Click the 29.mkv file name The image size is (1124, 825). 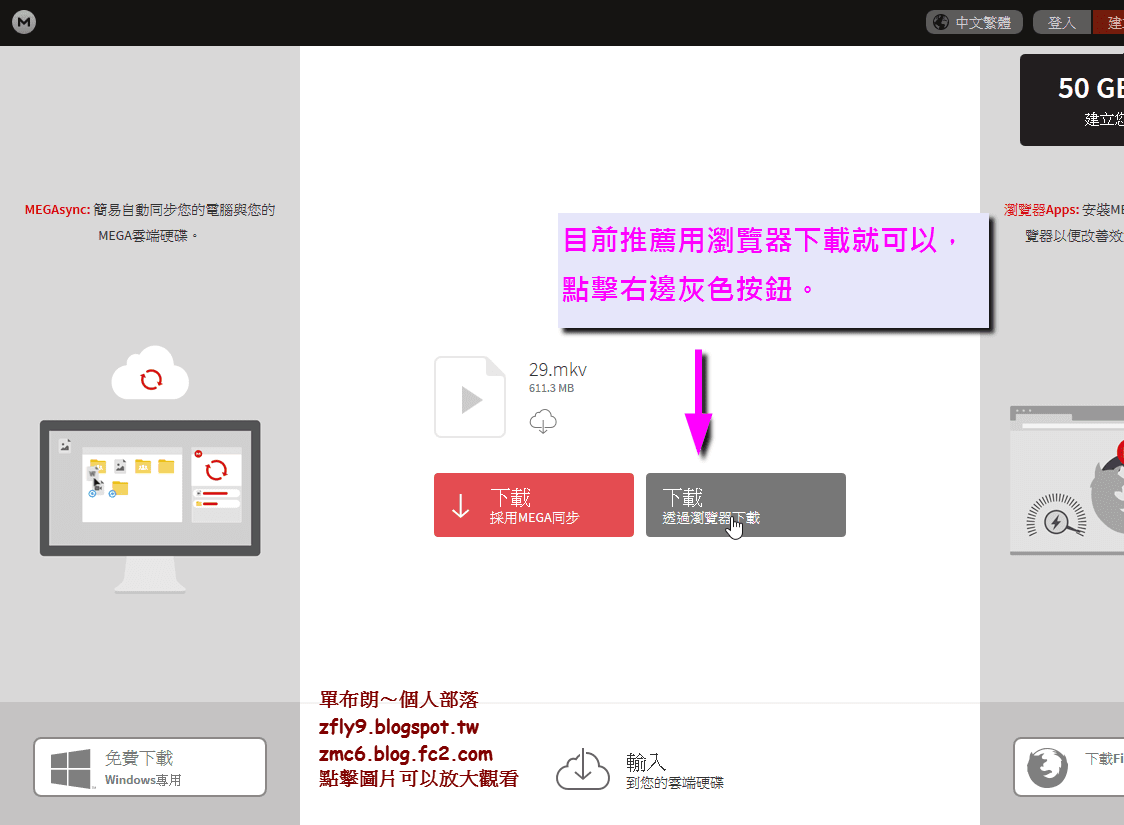[x=558, y=370]
